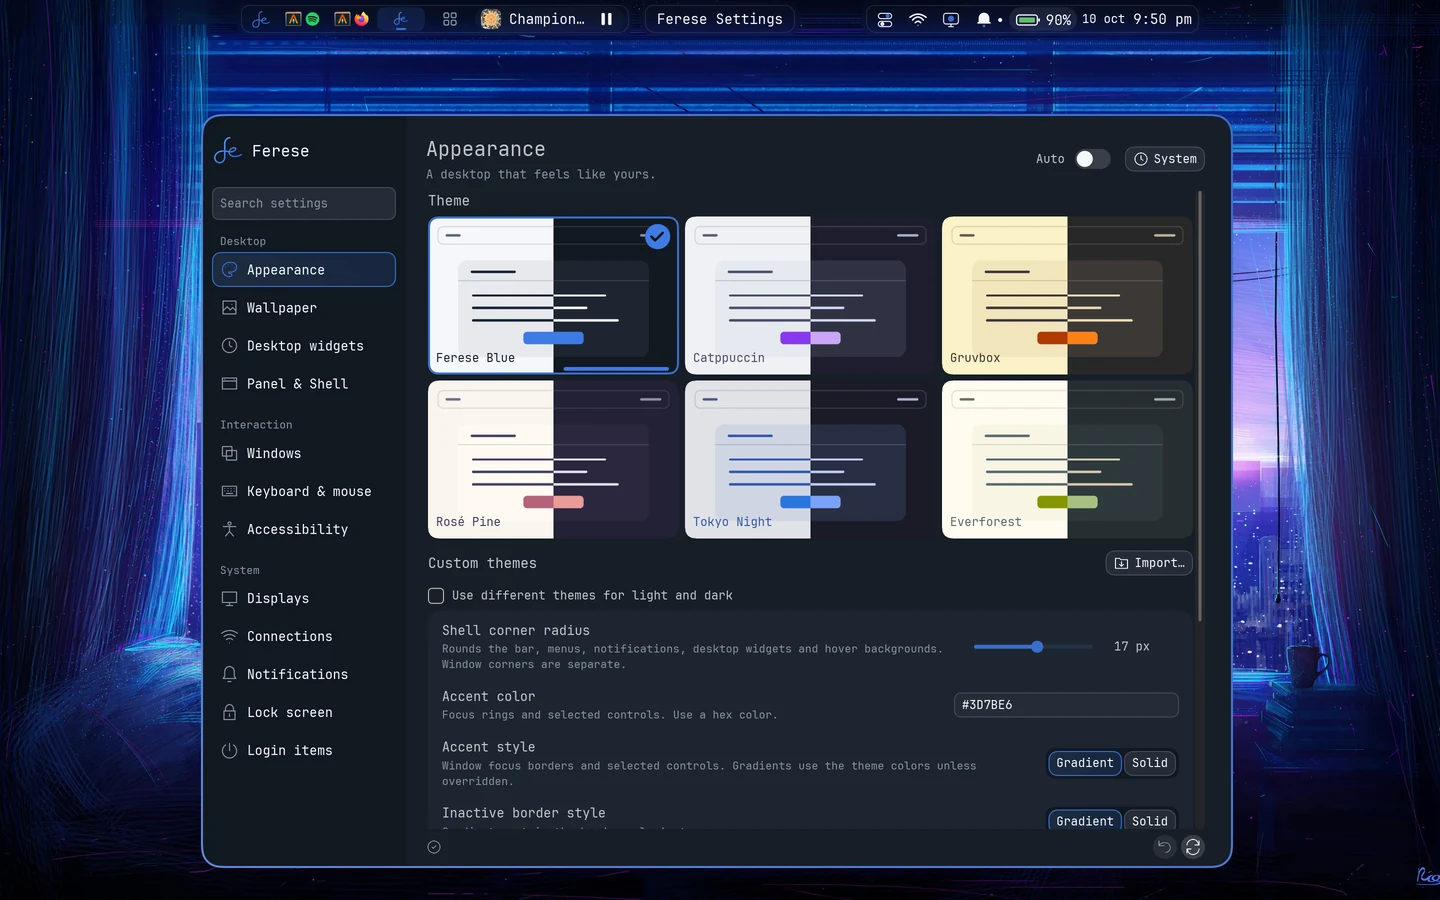Open Accessibility settings
The height and width of the screenshot is (900, 1440).
pyautogui.click(x=304, y=530)
